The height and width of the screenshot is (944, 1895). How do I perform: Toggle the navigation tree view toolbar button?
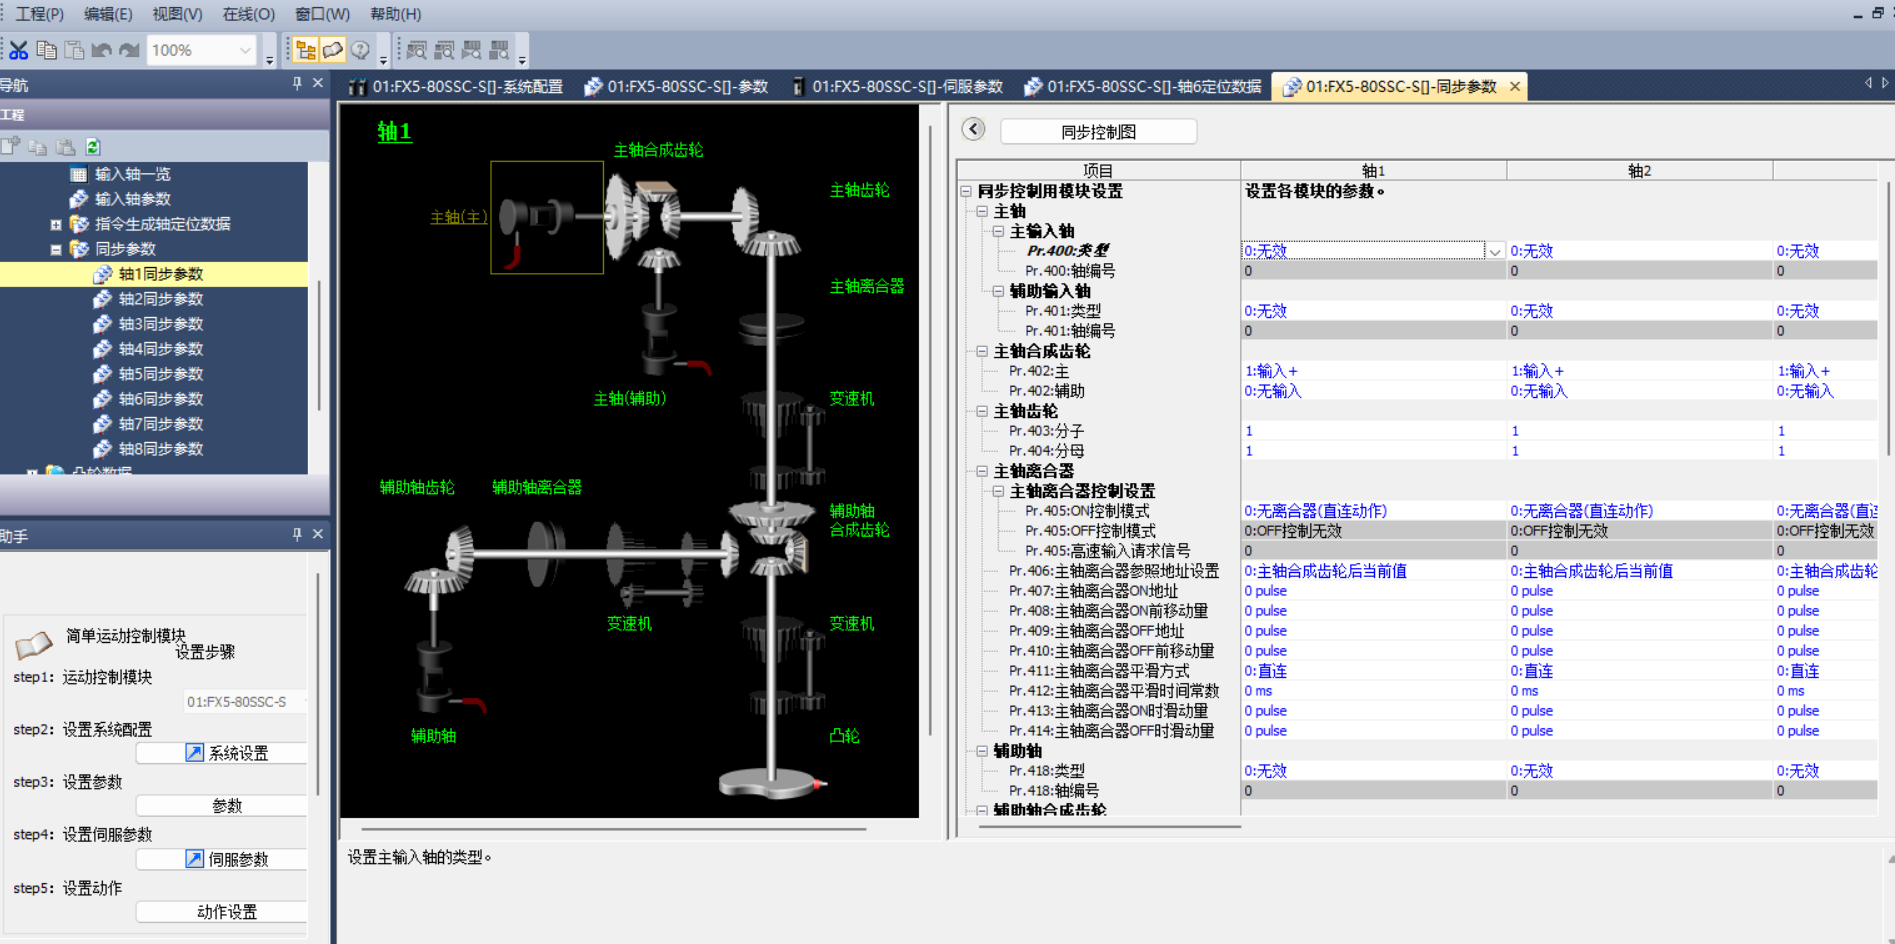point(306,50)
